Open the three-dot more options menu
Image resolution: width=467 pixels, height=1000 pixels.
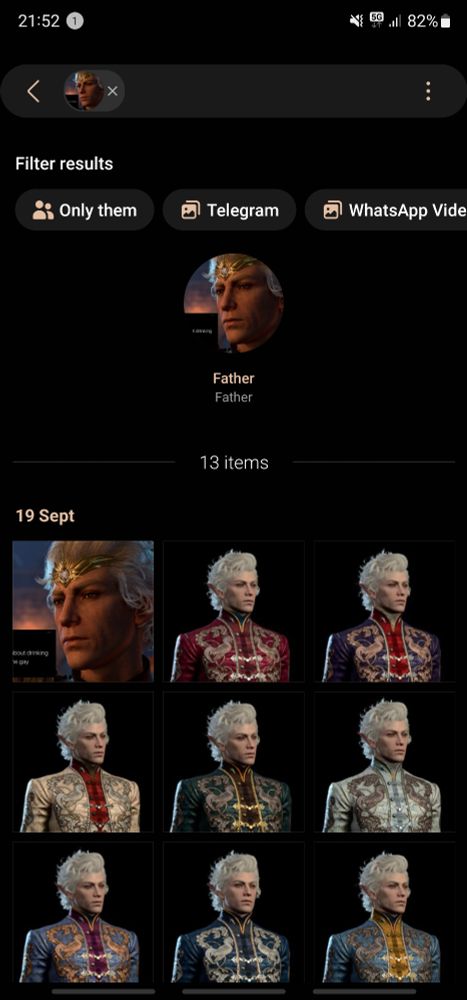[x=428, y=91]
